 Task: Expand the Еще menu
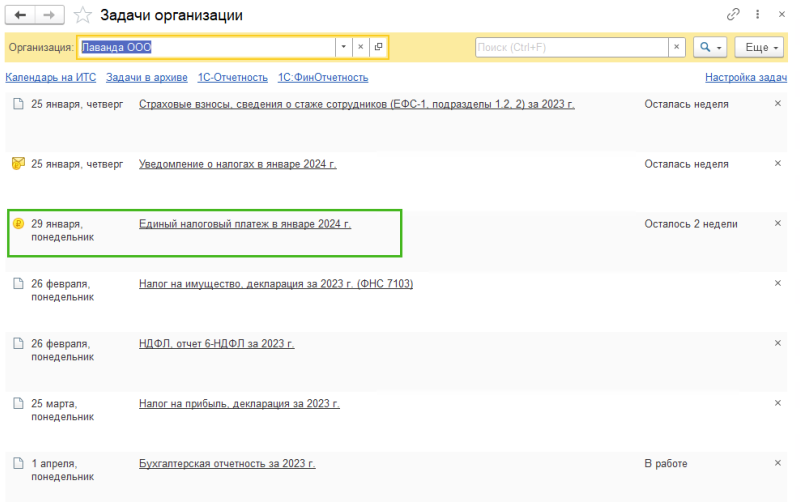coord(759,47)
